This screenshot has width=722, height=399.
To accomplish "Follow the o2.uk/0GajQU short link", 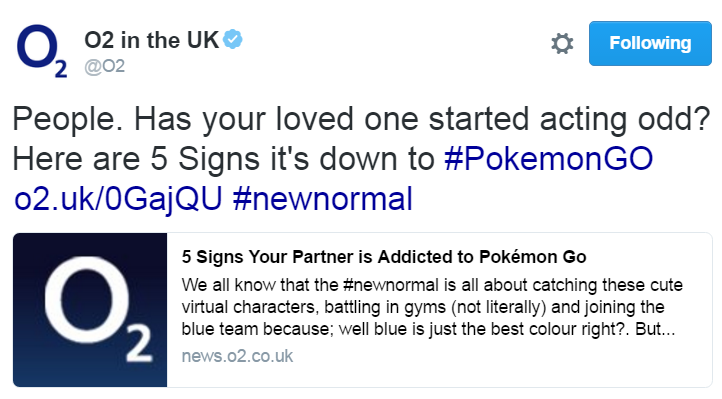I will coord(118,199).
